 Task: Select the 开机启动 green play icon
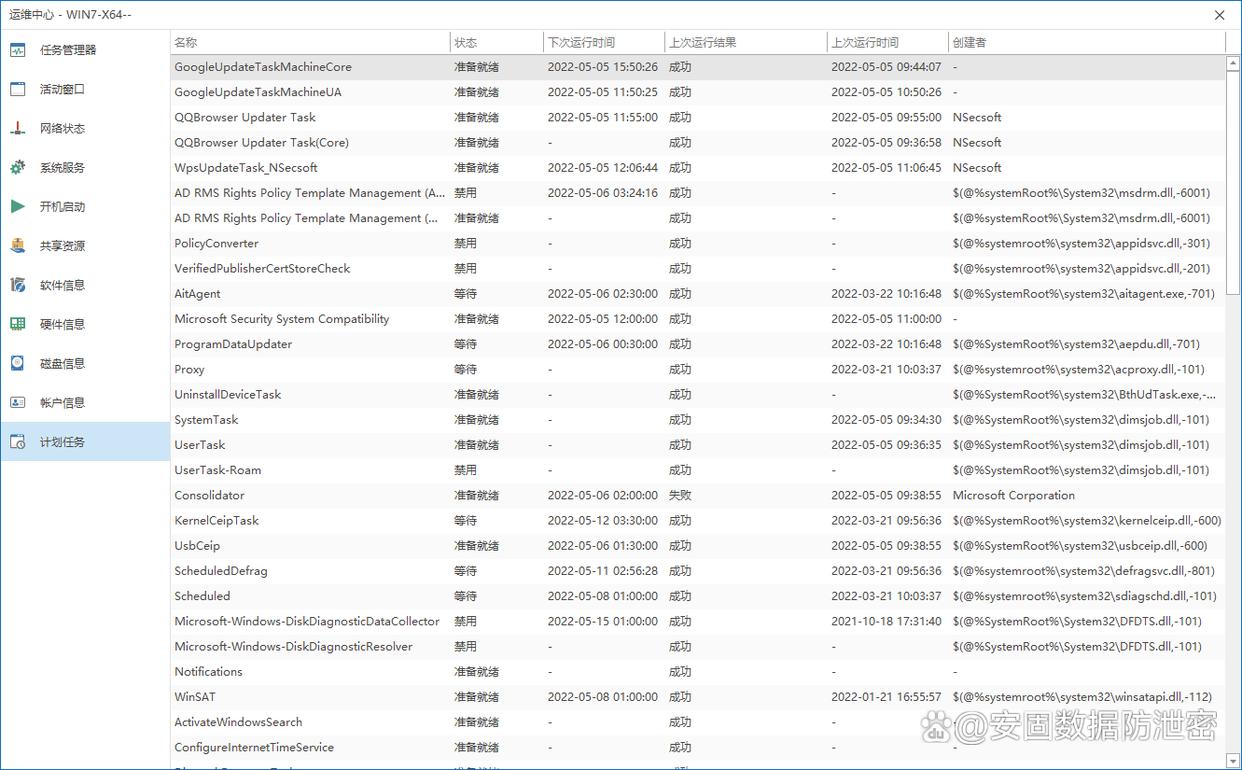point(18,207)
